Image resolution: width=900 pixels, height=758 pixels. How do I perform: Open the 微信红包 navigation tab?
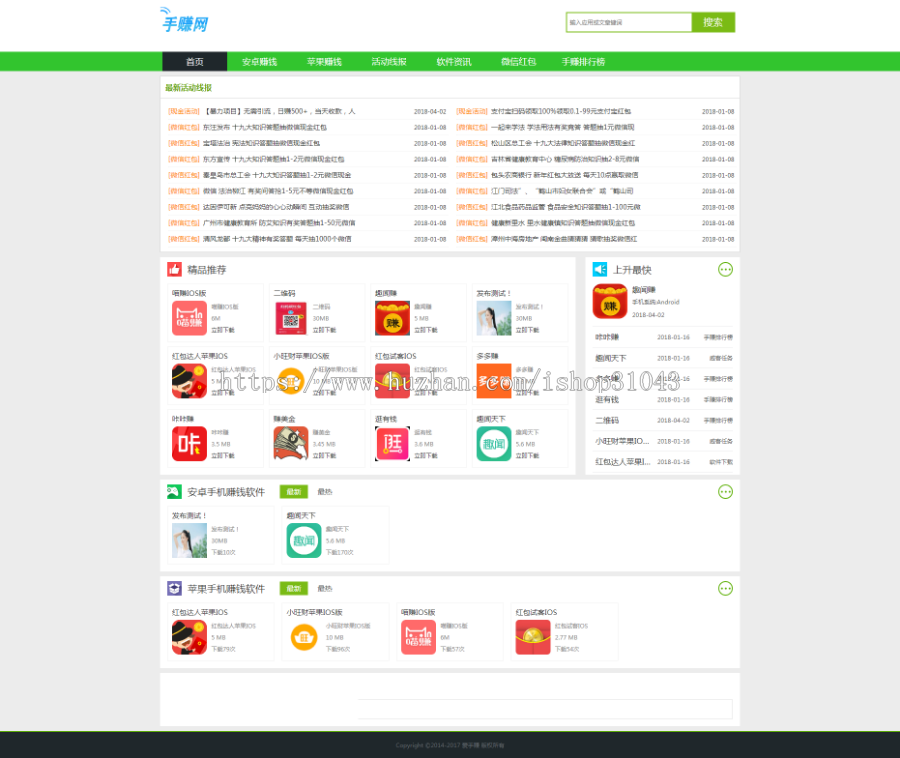click(x=519, y=61)
